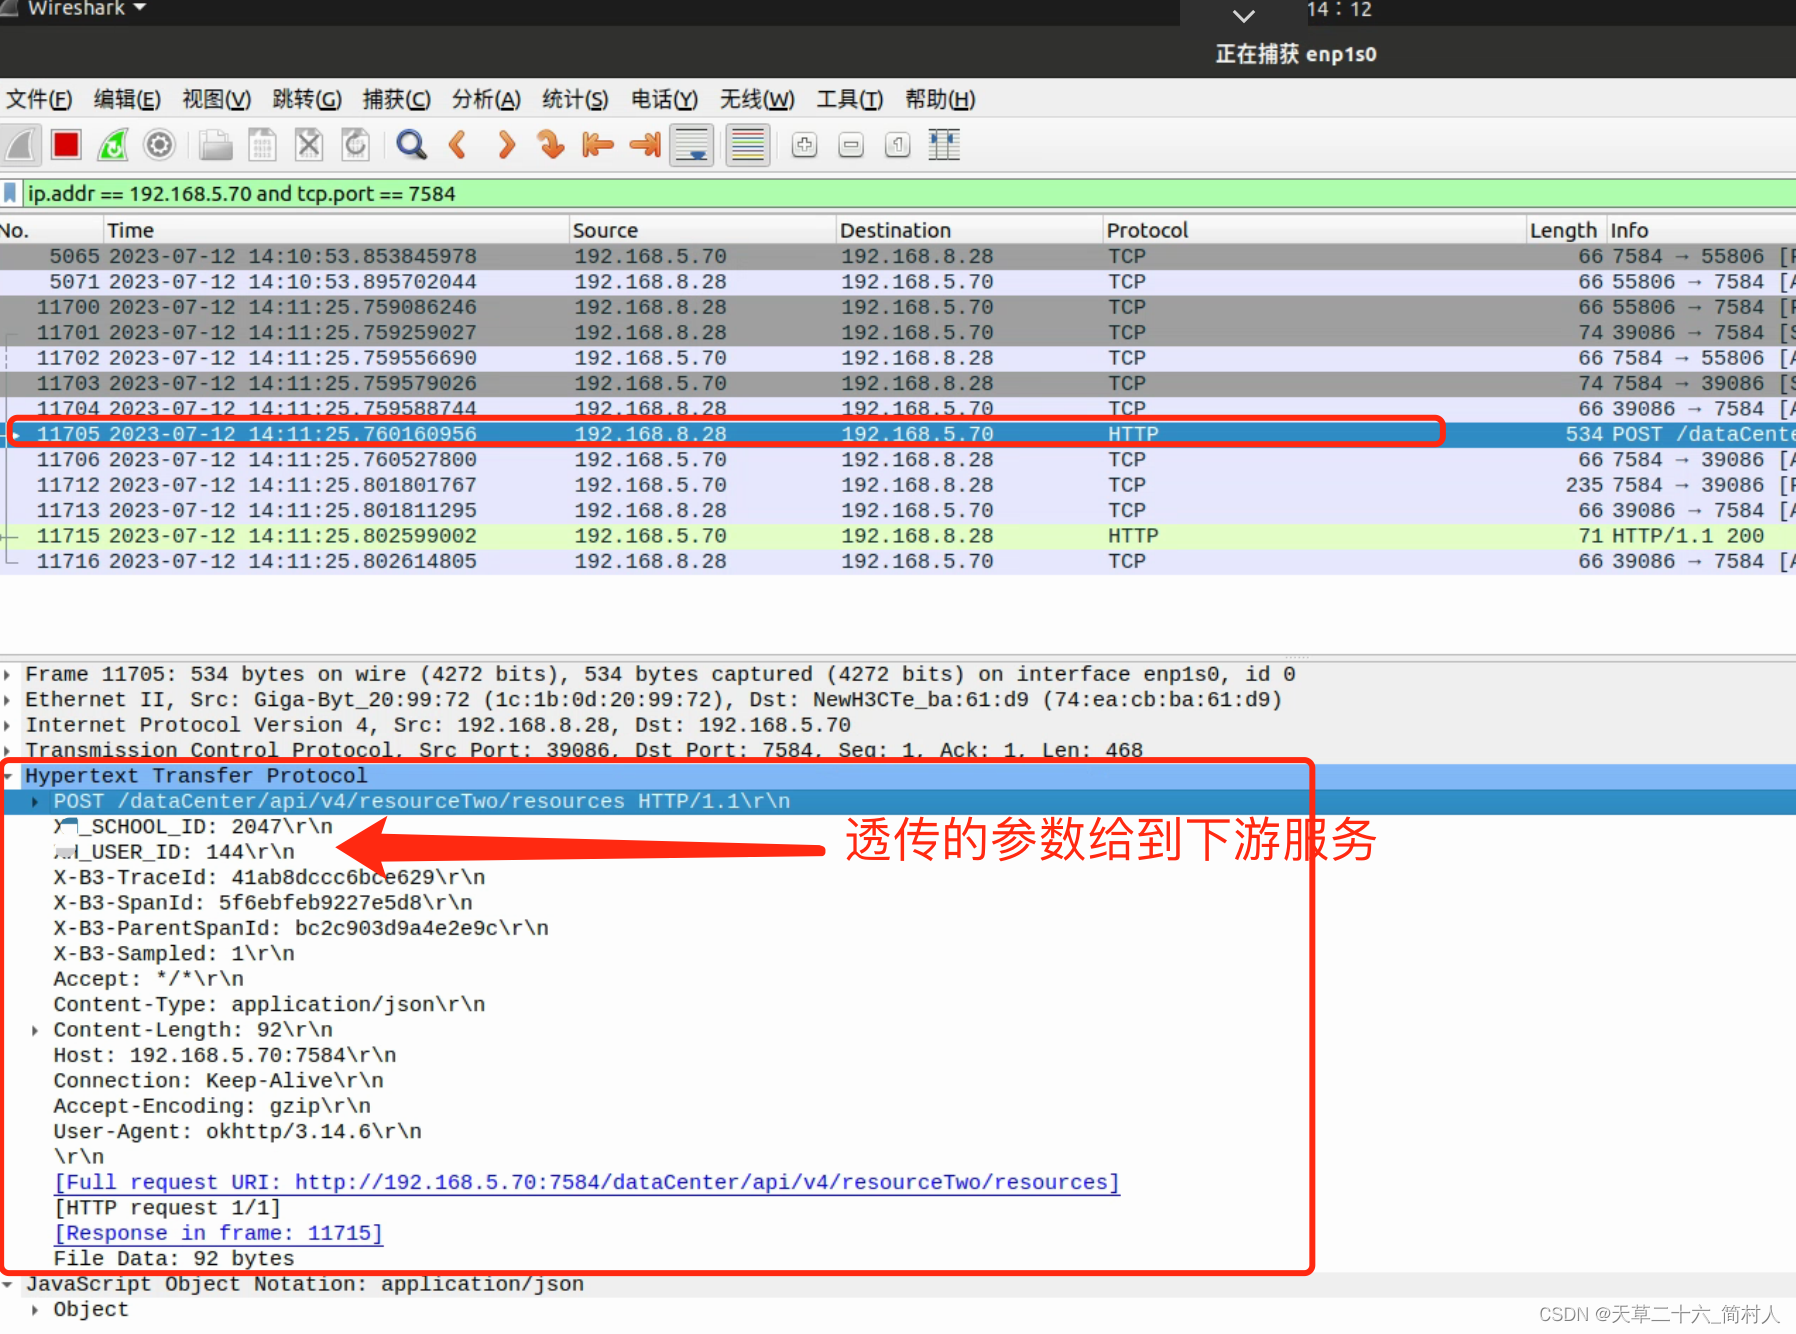1796x1334 pixels.
Task: Sort packets by Source column
Action: click(x=702, y=230)
